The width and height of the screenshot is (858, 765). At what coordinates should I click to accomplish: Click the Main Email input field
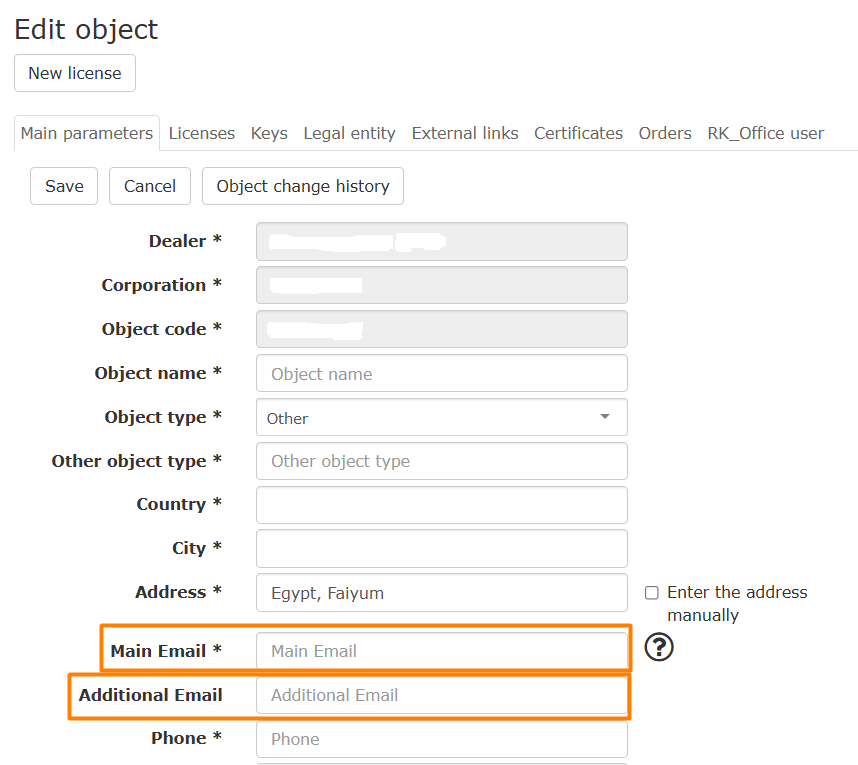[441, 651]
